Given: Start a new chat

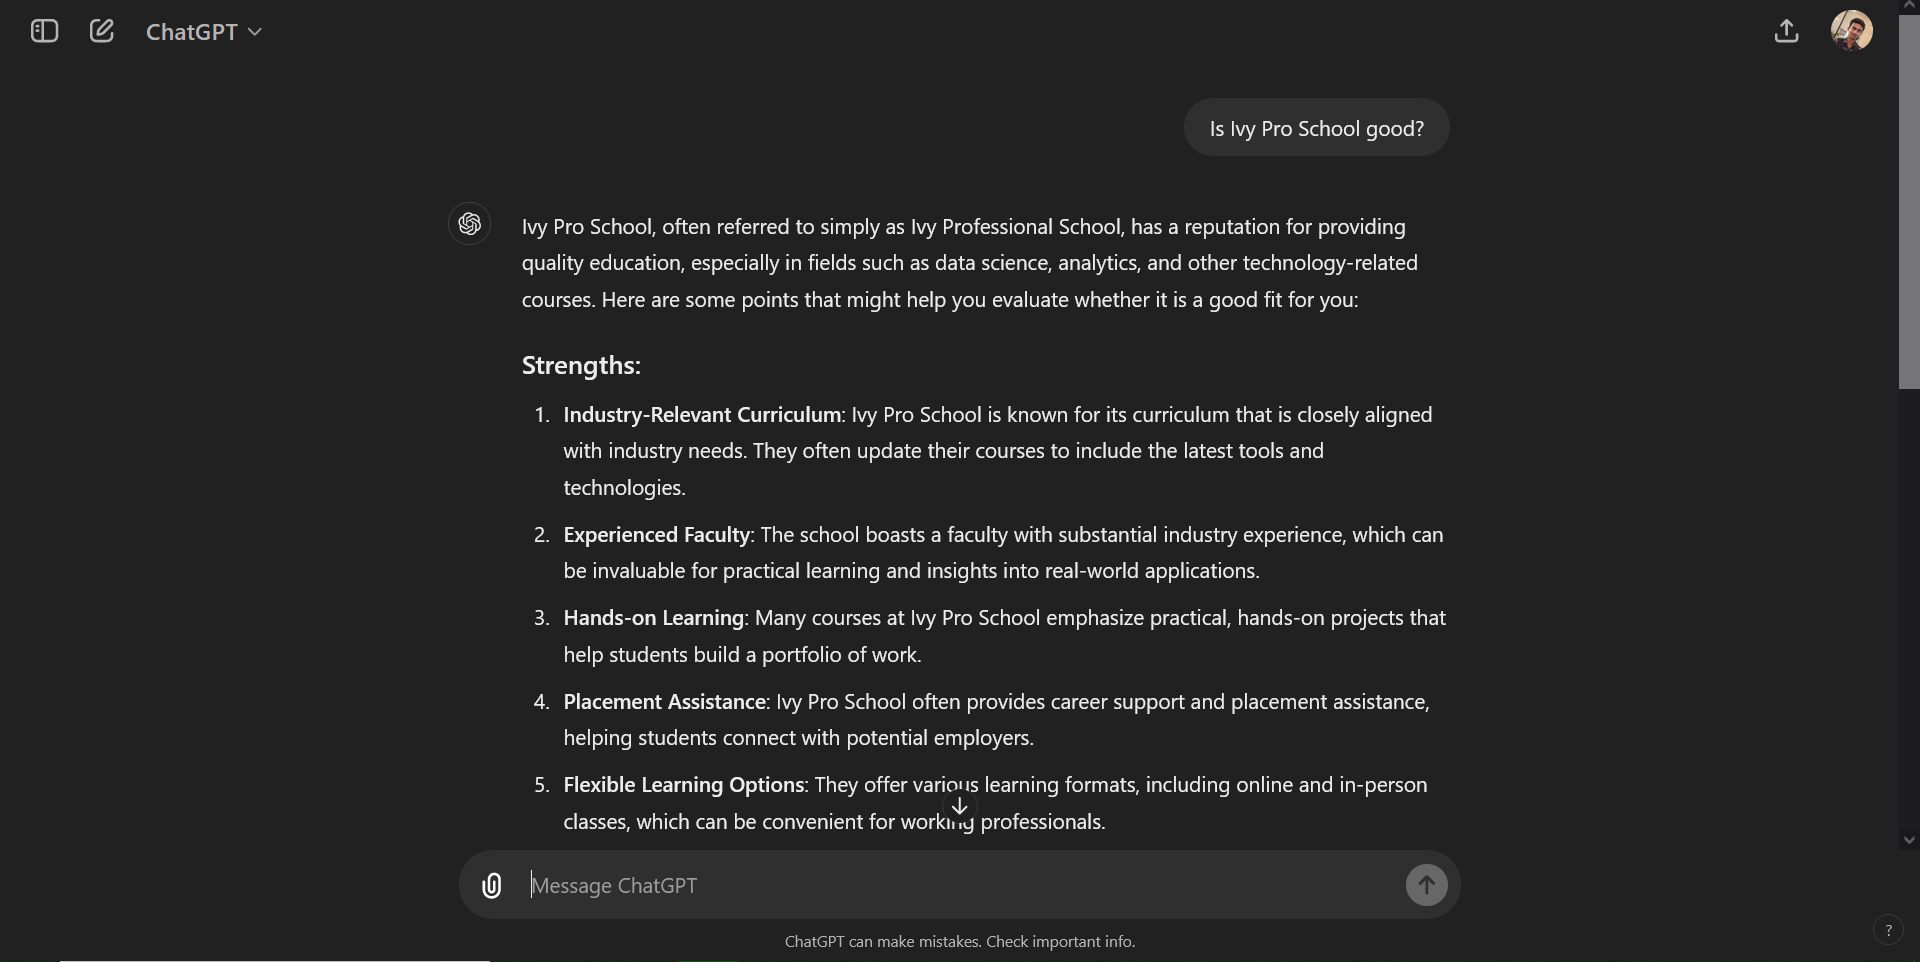Looking at the screenshot, I should pos(100,31).
